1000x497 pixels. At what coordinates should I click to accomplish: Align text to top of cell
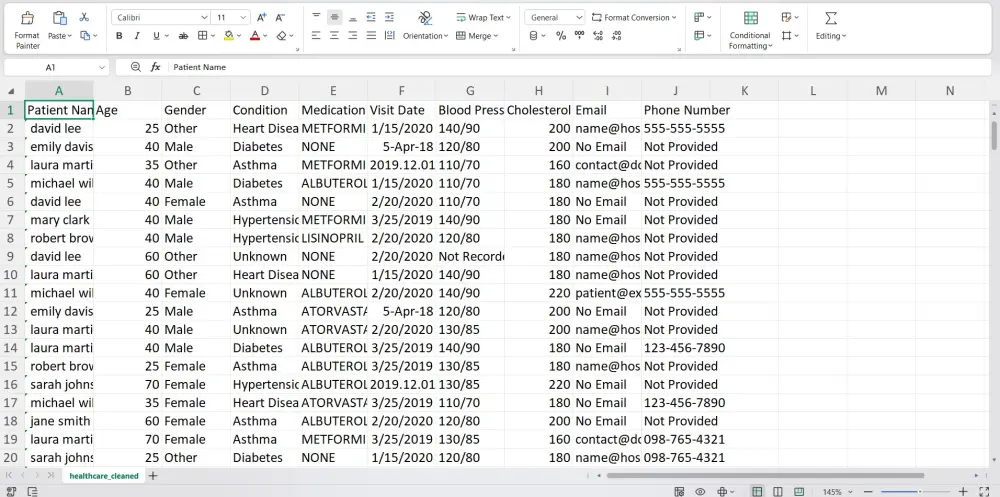316,17
